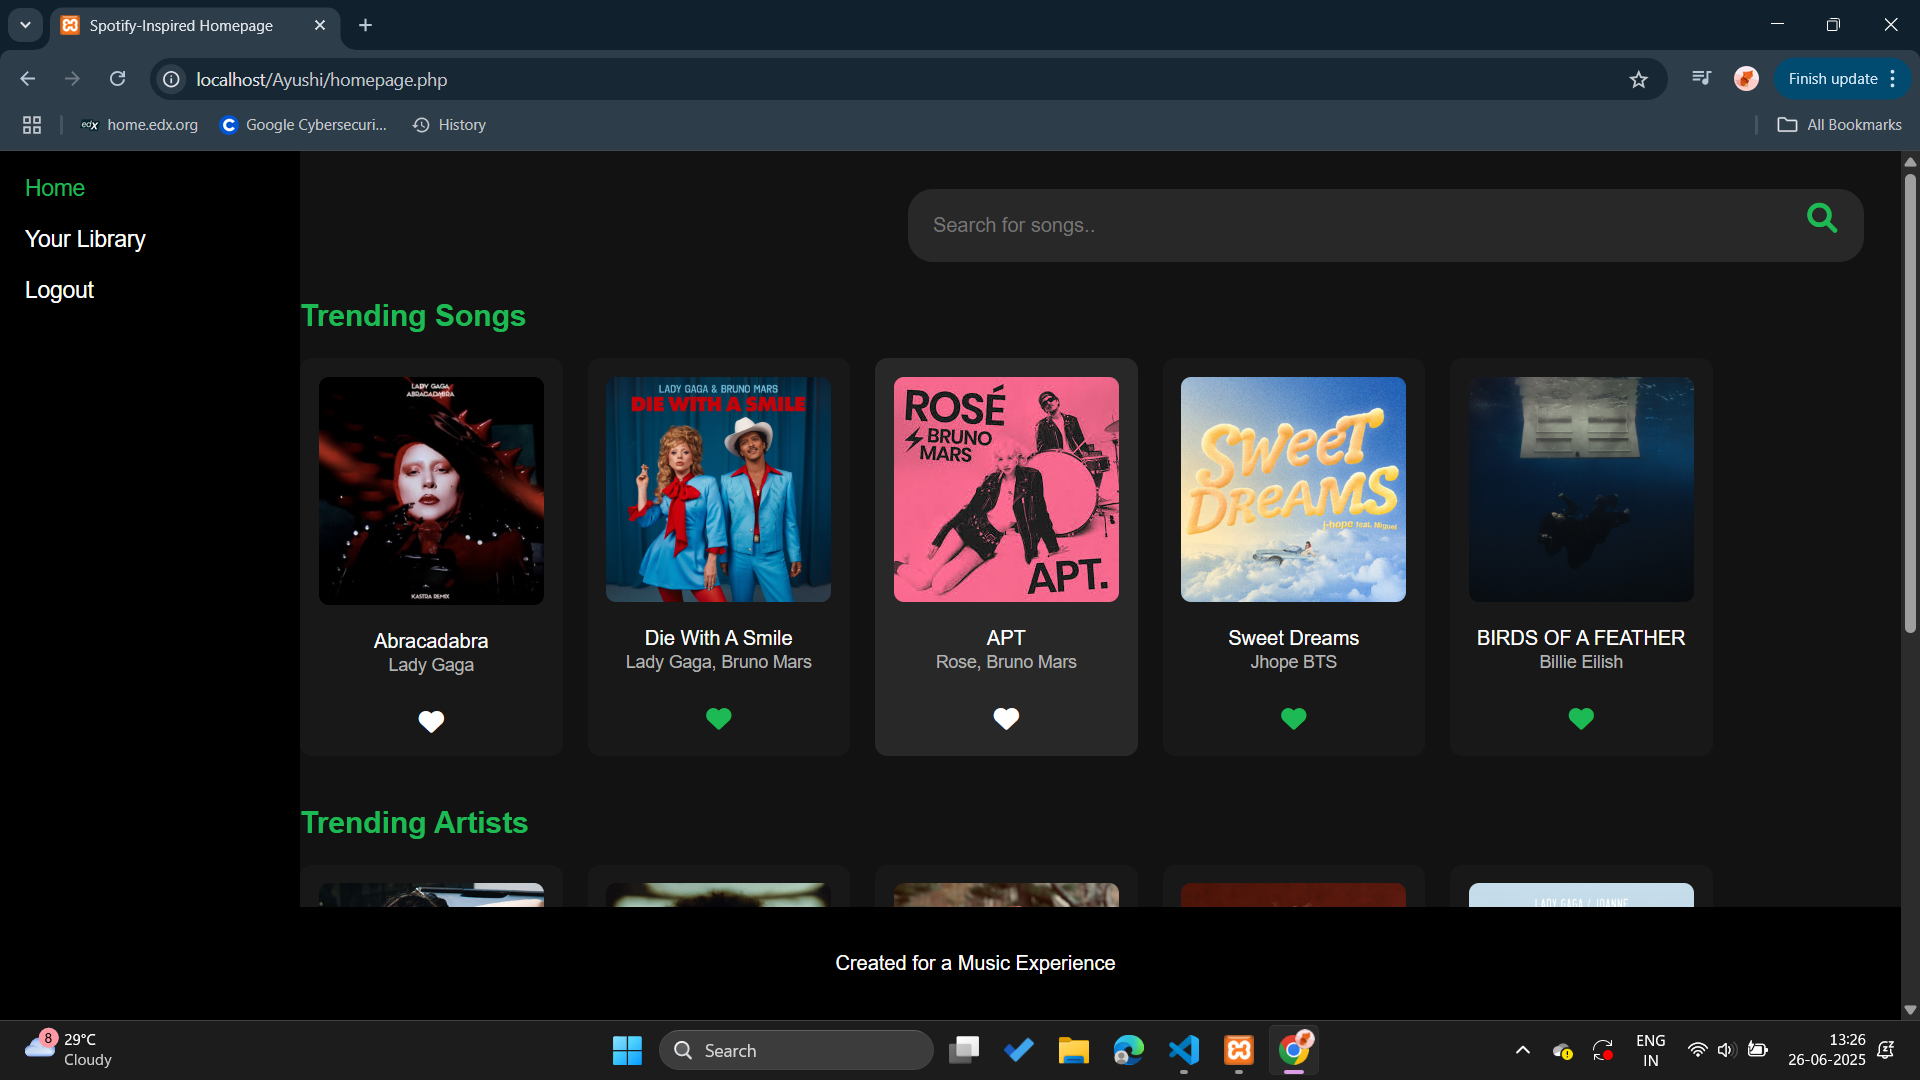Click the browser forward arrow
Viewport: 1920px width, 1080px height.
[72, 79]
